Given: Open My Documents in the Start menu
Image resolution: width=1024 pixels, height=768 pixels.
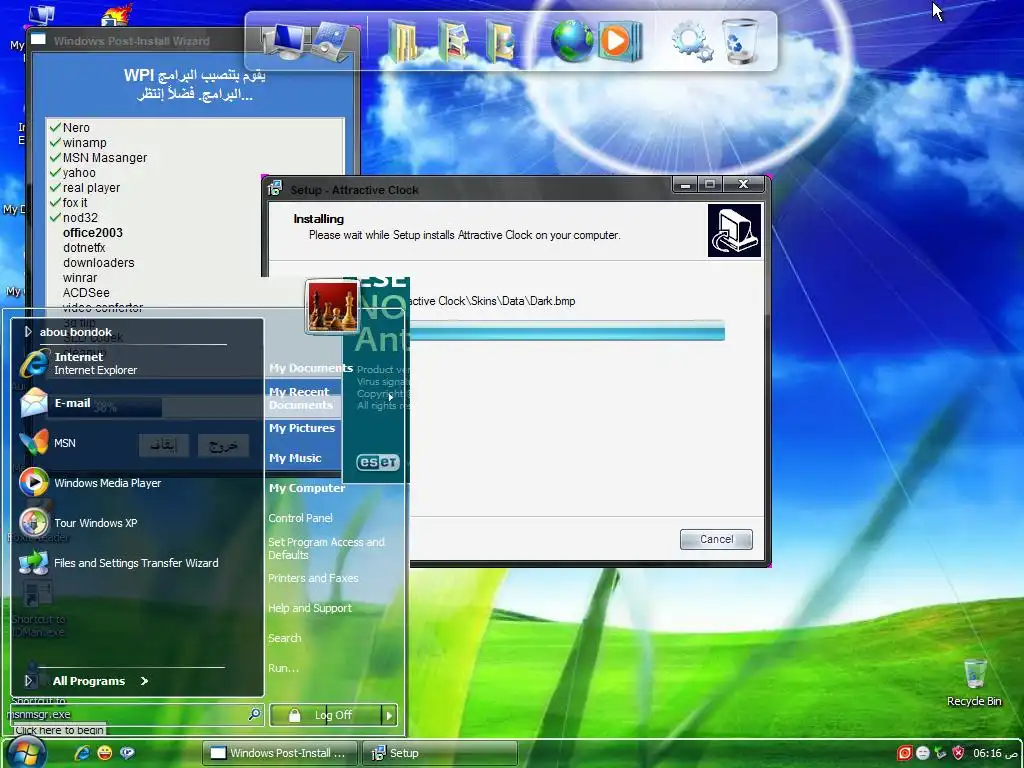Looking at the screenshot, I should [310, 368].
